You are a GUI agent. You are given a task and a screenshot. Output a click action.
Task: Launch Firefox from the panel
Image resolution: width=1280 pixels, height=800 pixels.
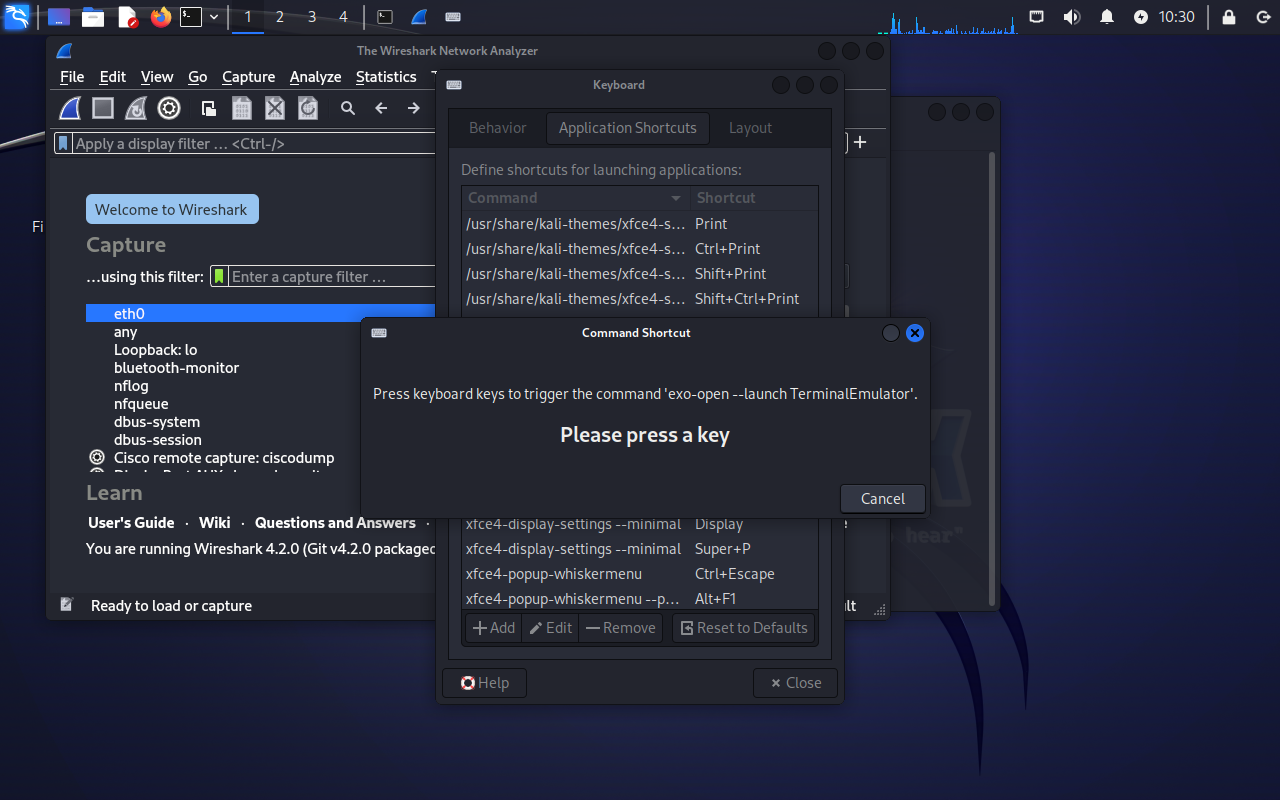pos(161,17)
